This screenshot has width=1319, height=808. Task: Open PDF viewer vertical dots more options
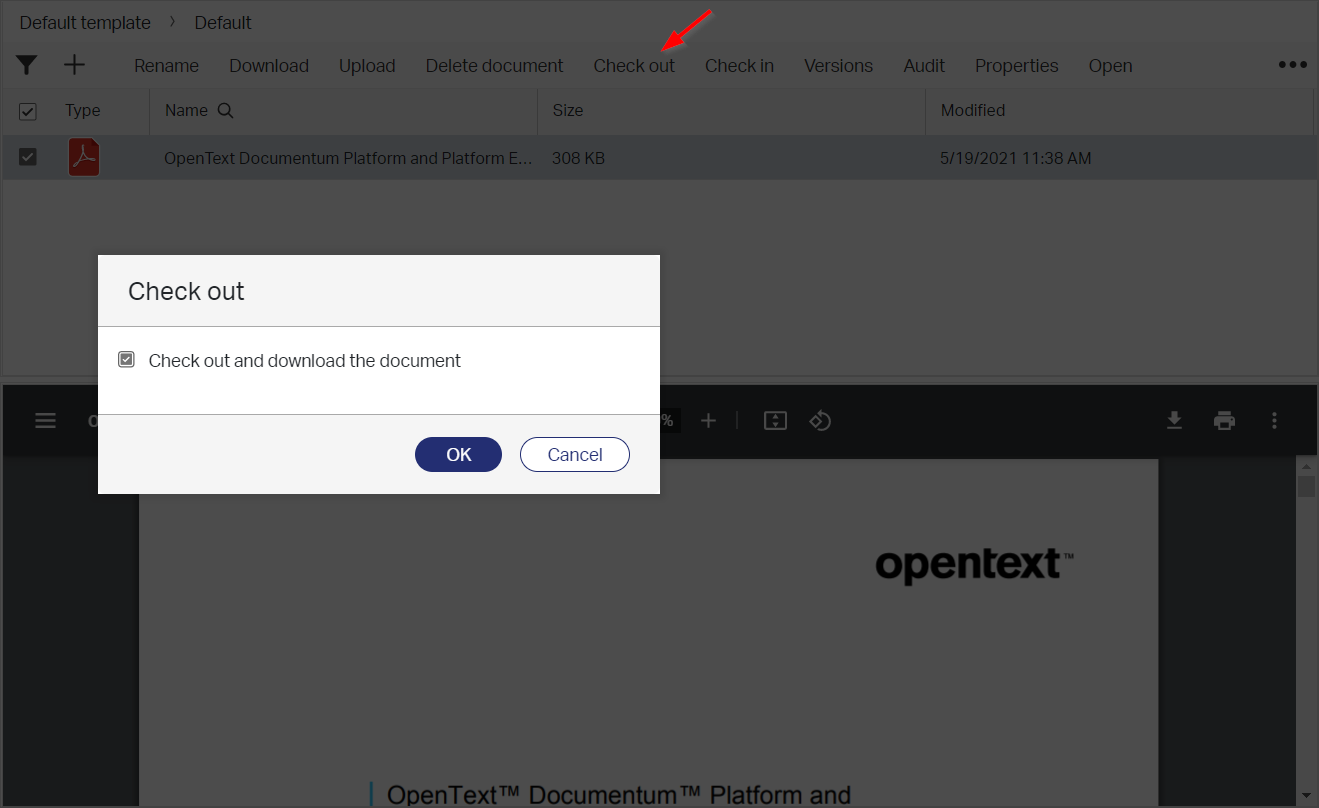[1274, 421]
